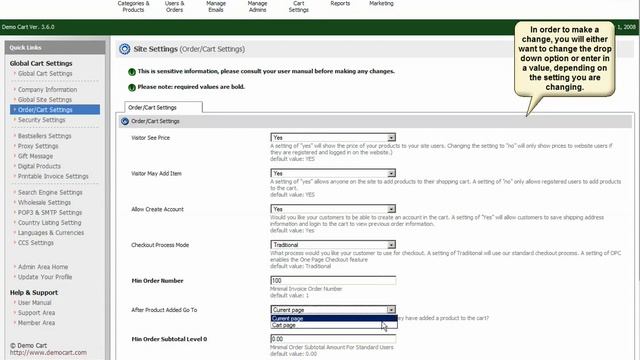Click info icon beside sensitive information notice
This screenshot has height=360, width=640.
point(132,72)
